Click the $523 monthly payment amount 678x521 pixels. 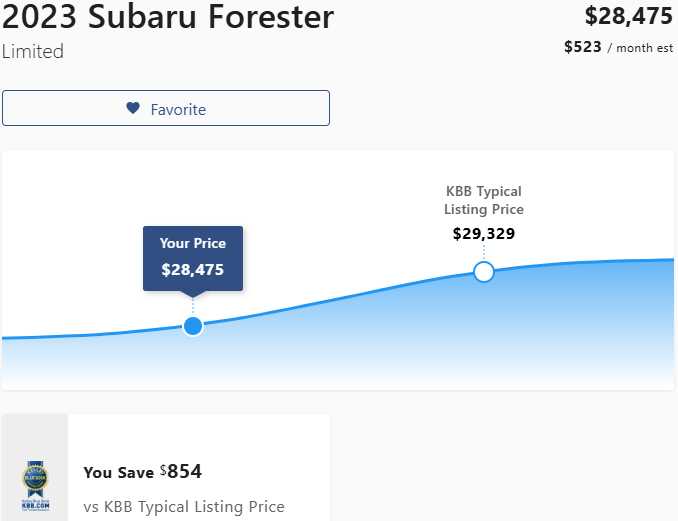[x=582, y=47]
